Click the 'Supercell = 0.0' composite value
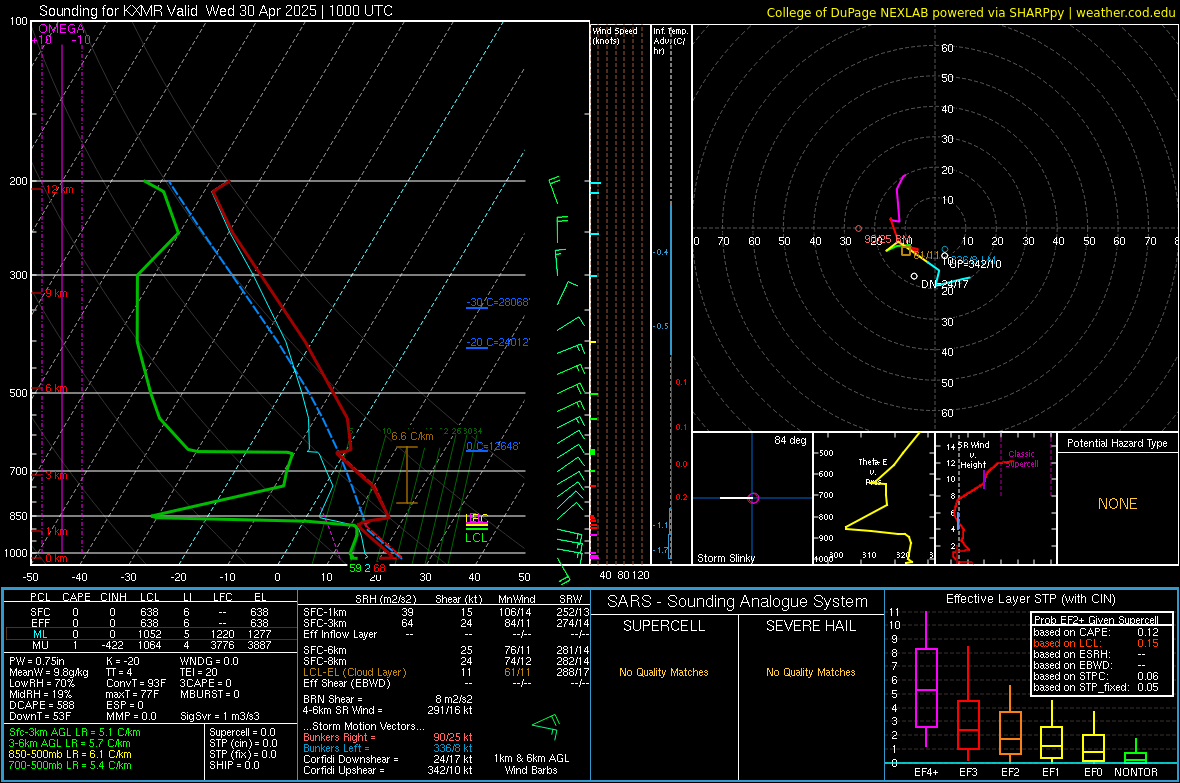The height and width of the screenshot is (783, 1180). pyautogui.click(x=242, y=732)
